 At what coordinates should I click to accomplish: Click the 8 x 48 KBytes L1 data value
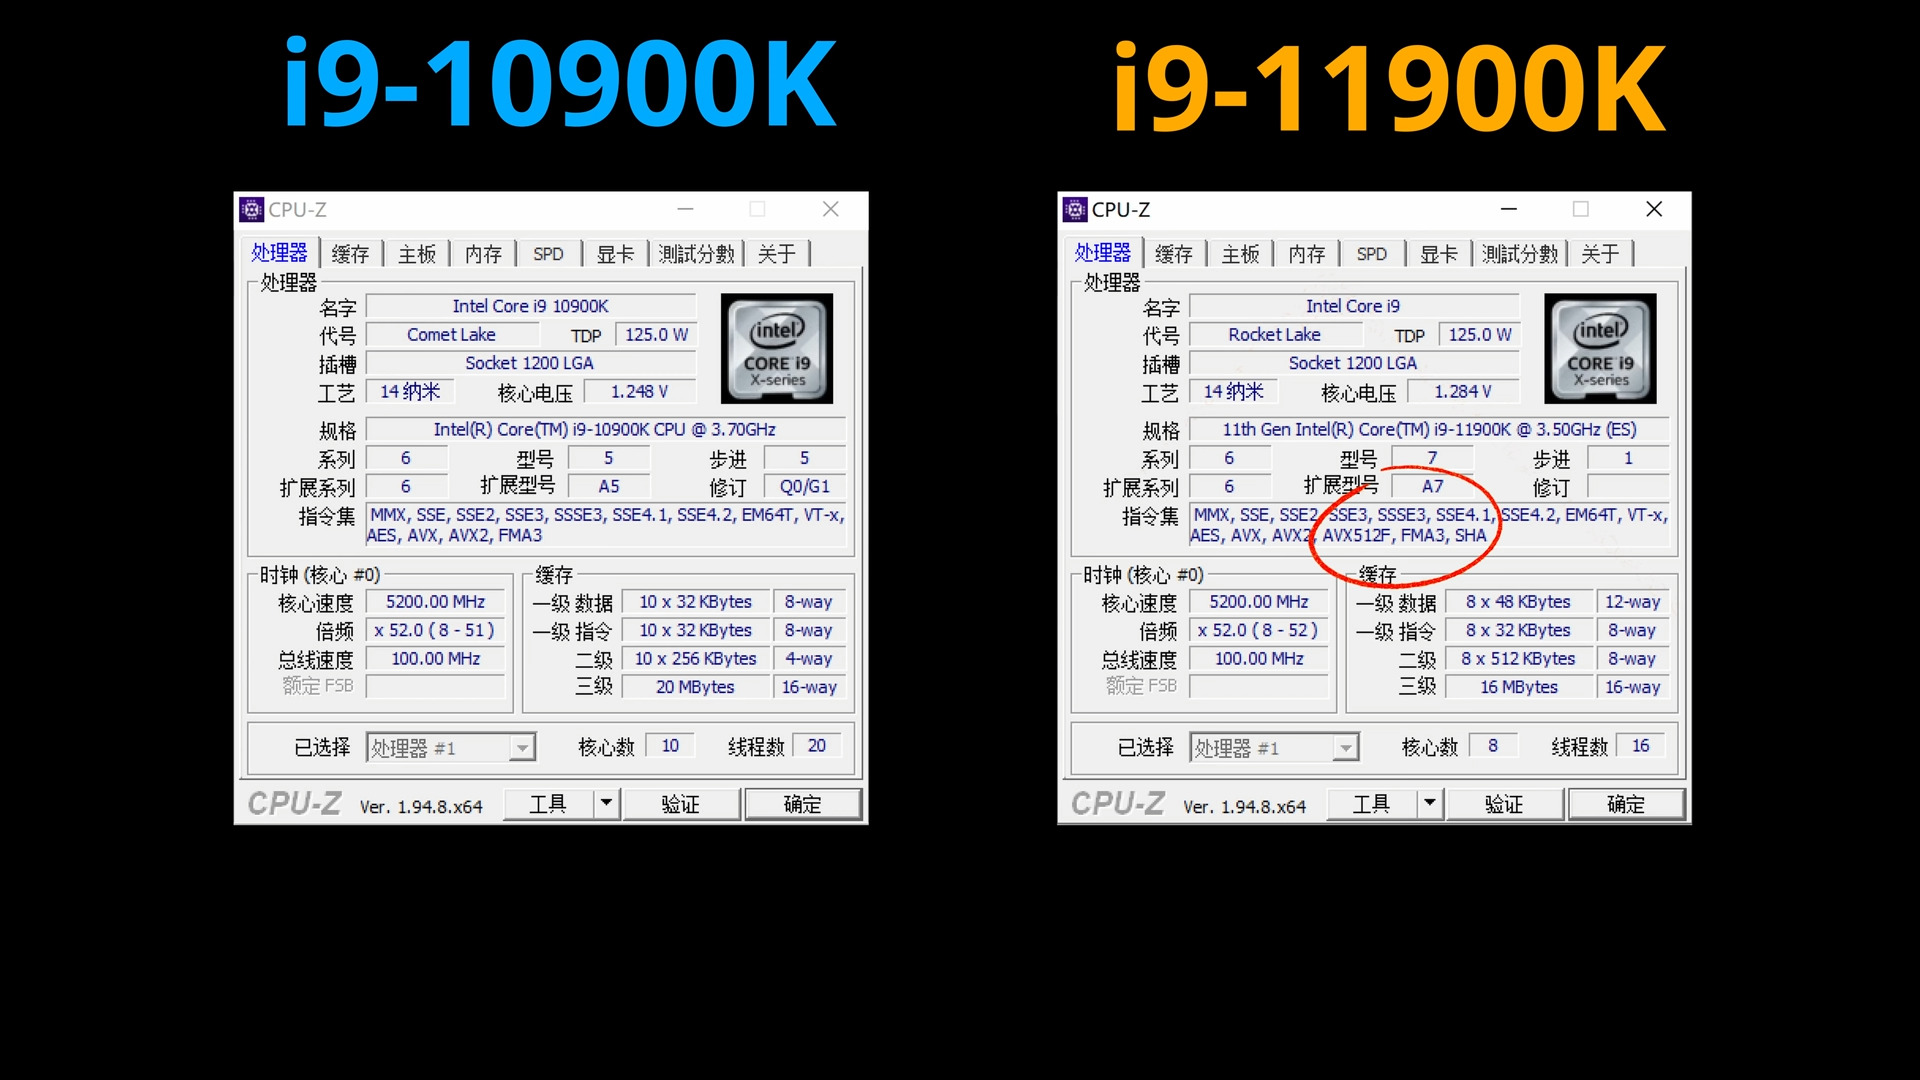(1519, 602)
